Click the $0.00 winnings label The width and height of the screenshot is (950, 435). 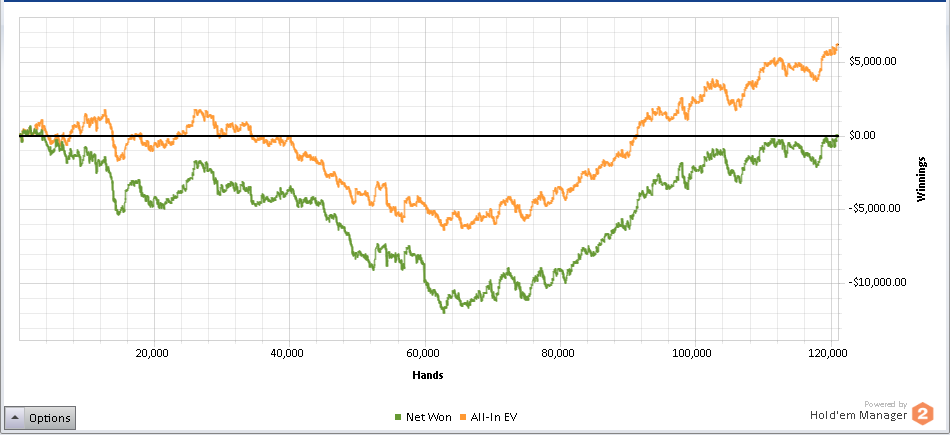862,135
